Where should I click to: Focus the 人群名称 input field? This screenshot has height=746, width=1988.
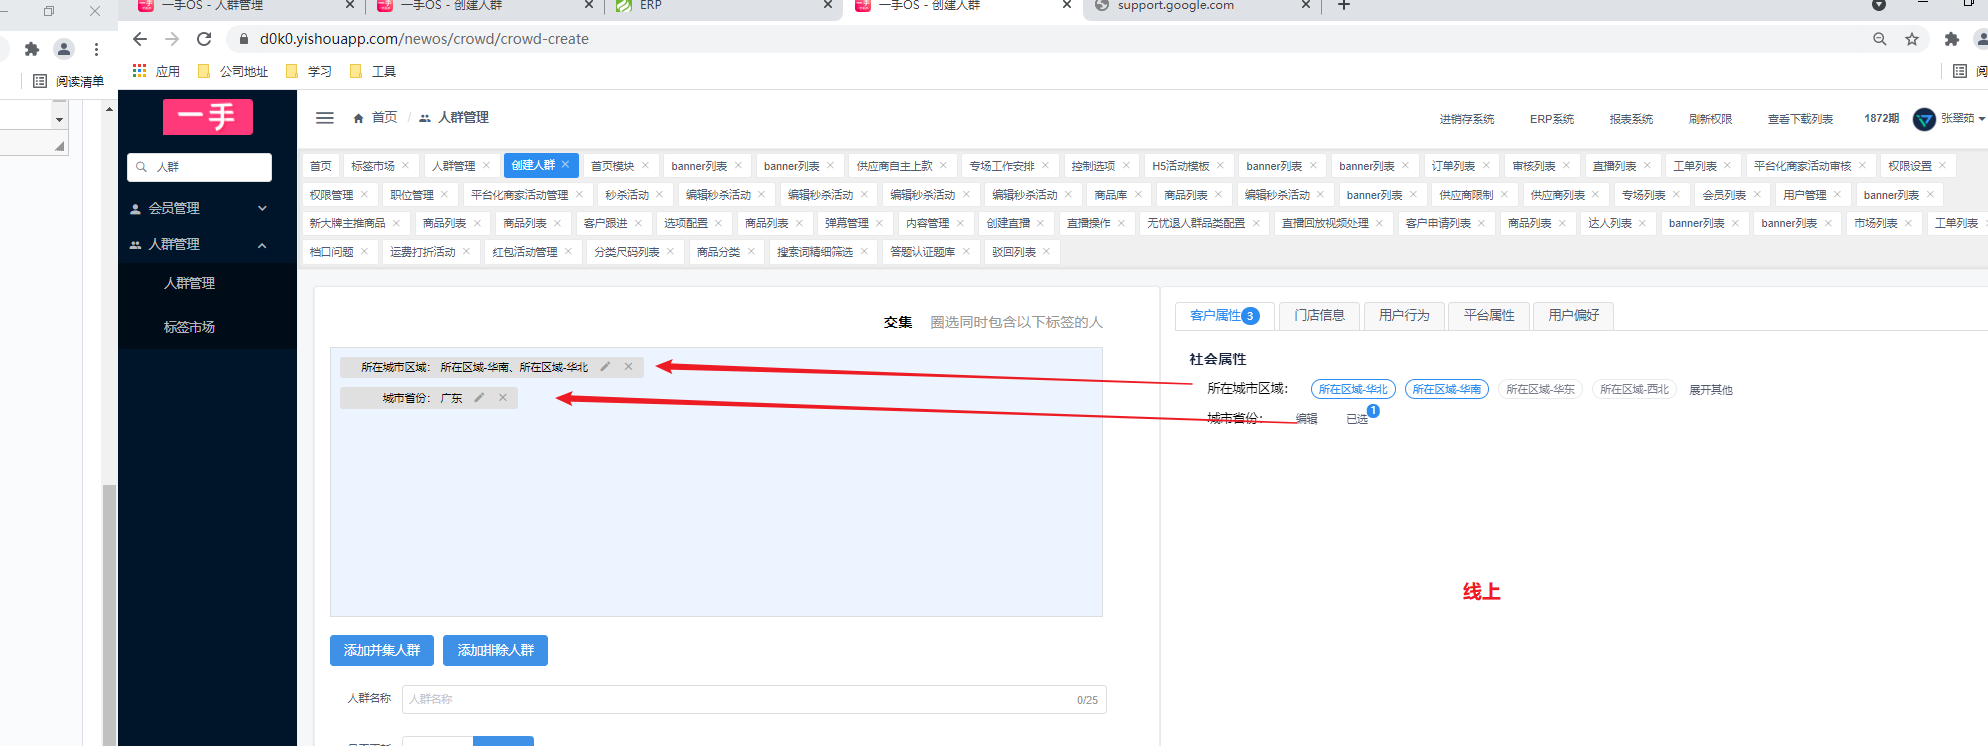coord(754,699)
